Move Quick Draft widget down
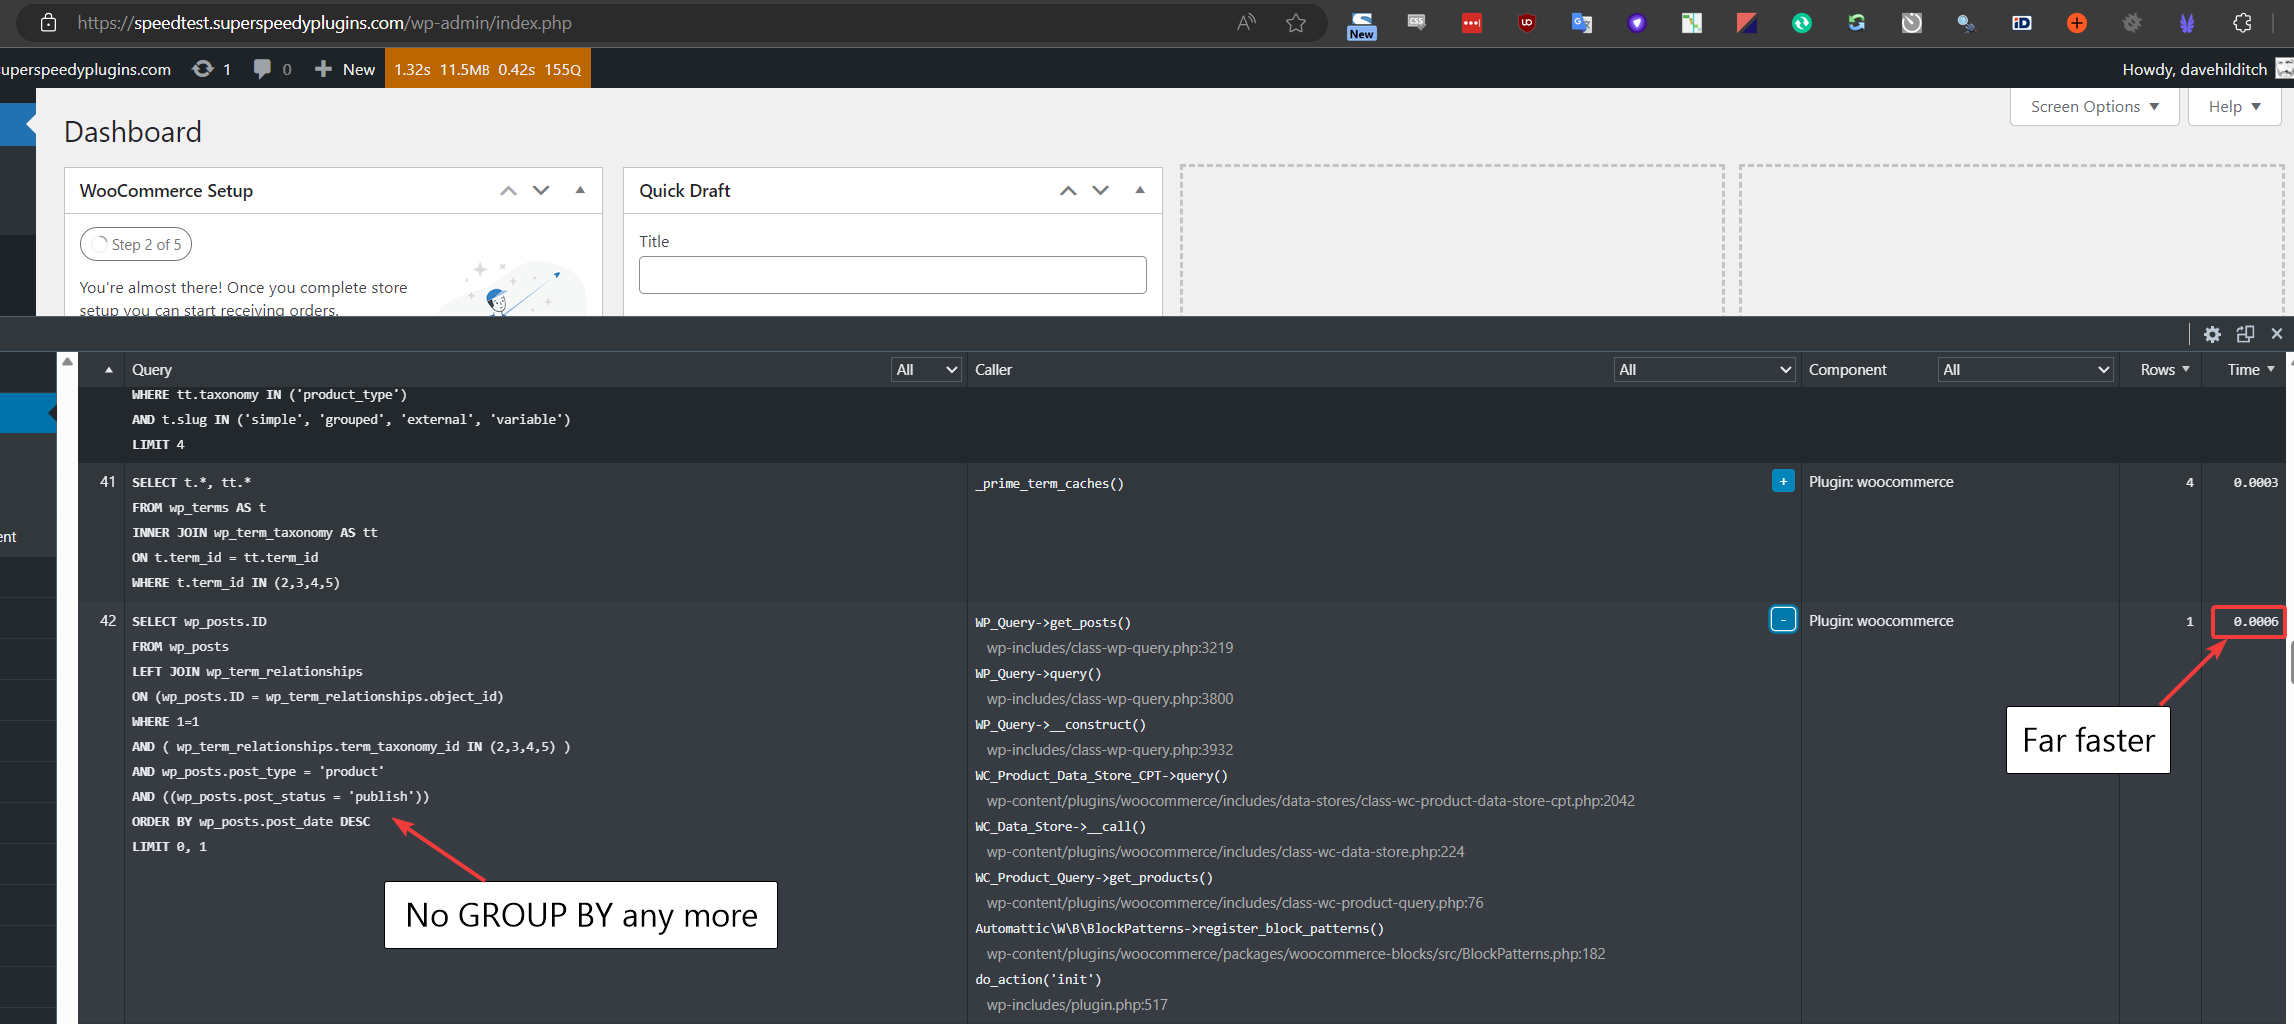The height and width of the screenshot is (1024, 2294). coord(1101,190)
